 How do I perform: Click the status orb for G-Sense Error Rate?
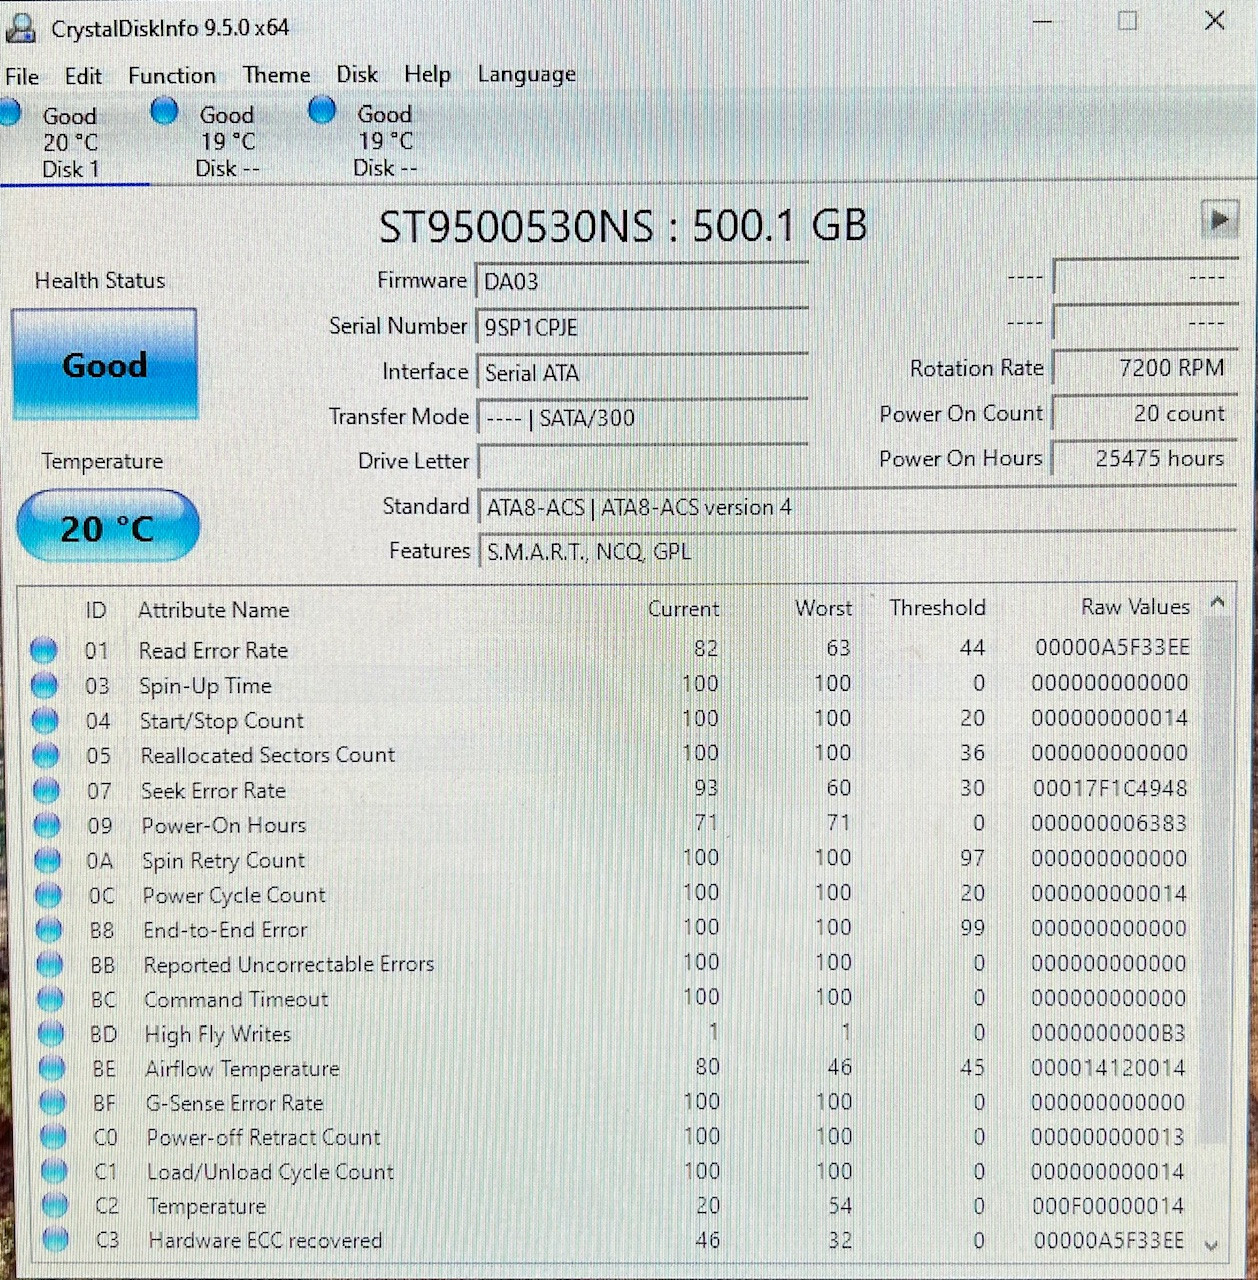pyautogui.click(x=52, y=1103)
